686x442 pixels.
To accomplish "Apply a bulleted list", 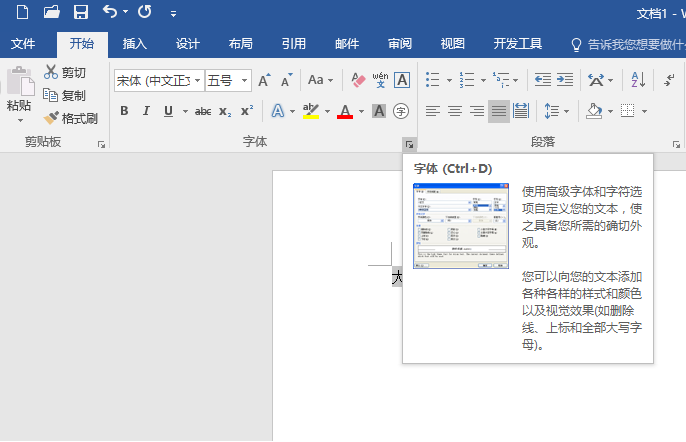I will tap(433, 80).
